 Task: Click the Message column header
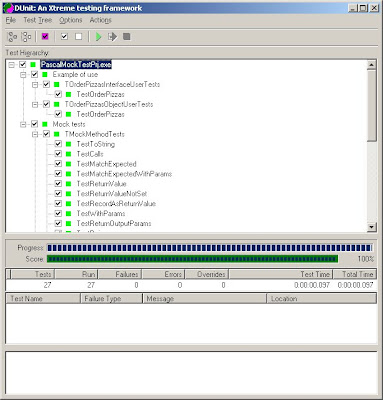click(204, 298)
